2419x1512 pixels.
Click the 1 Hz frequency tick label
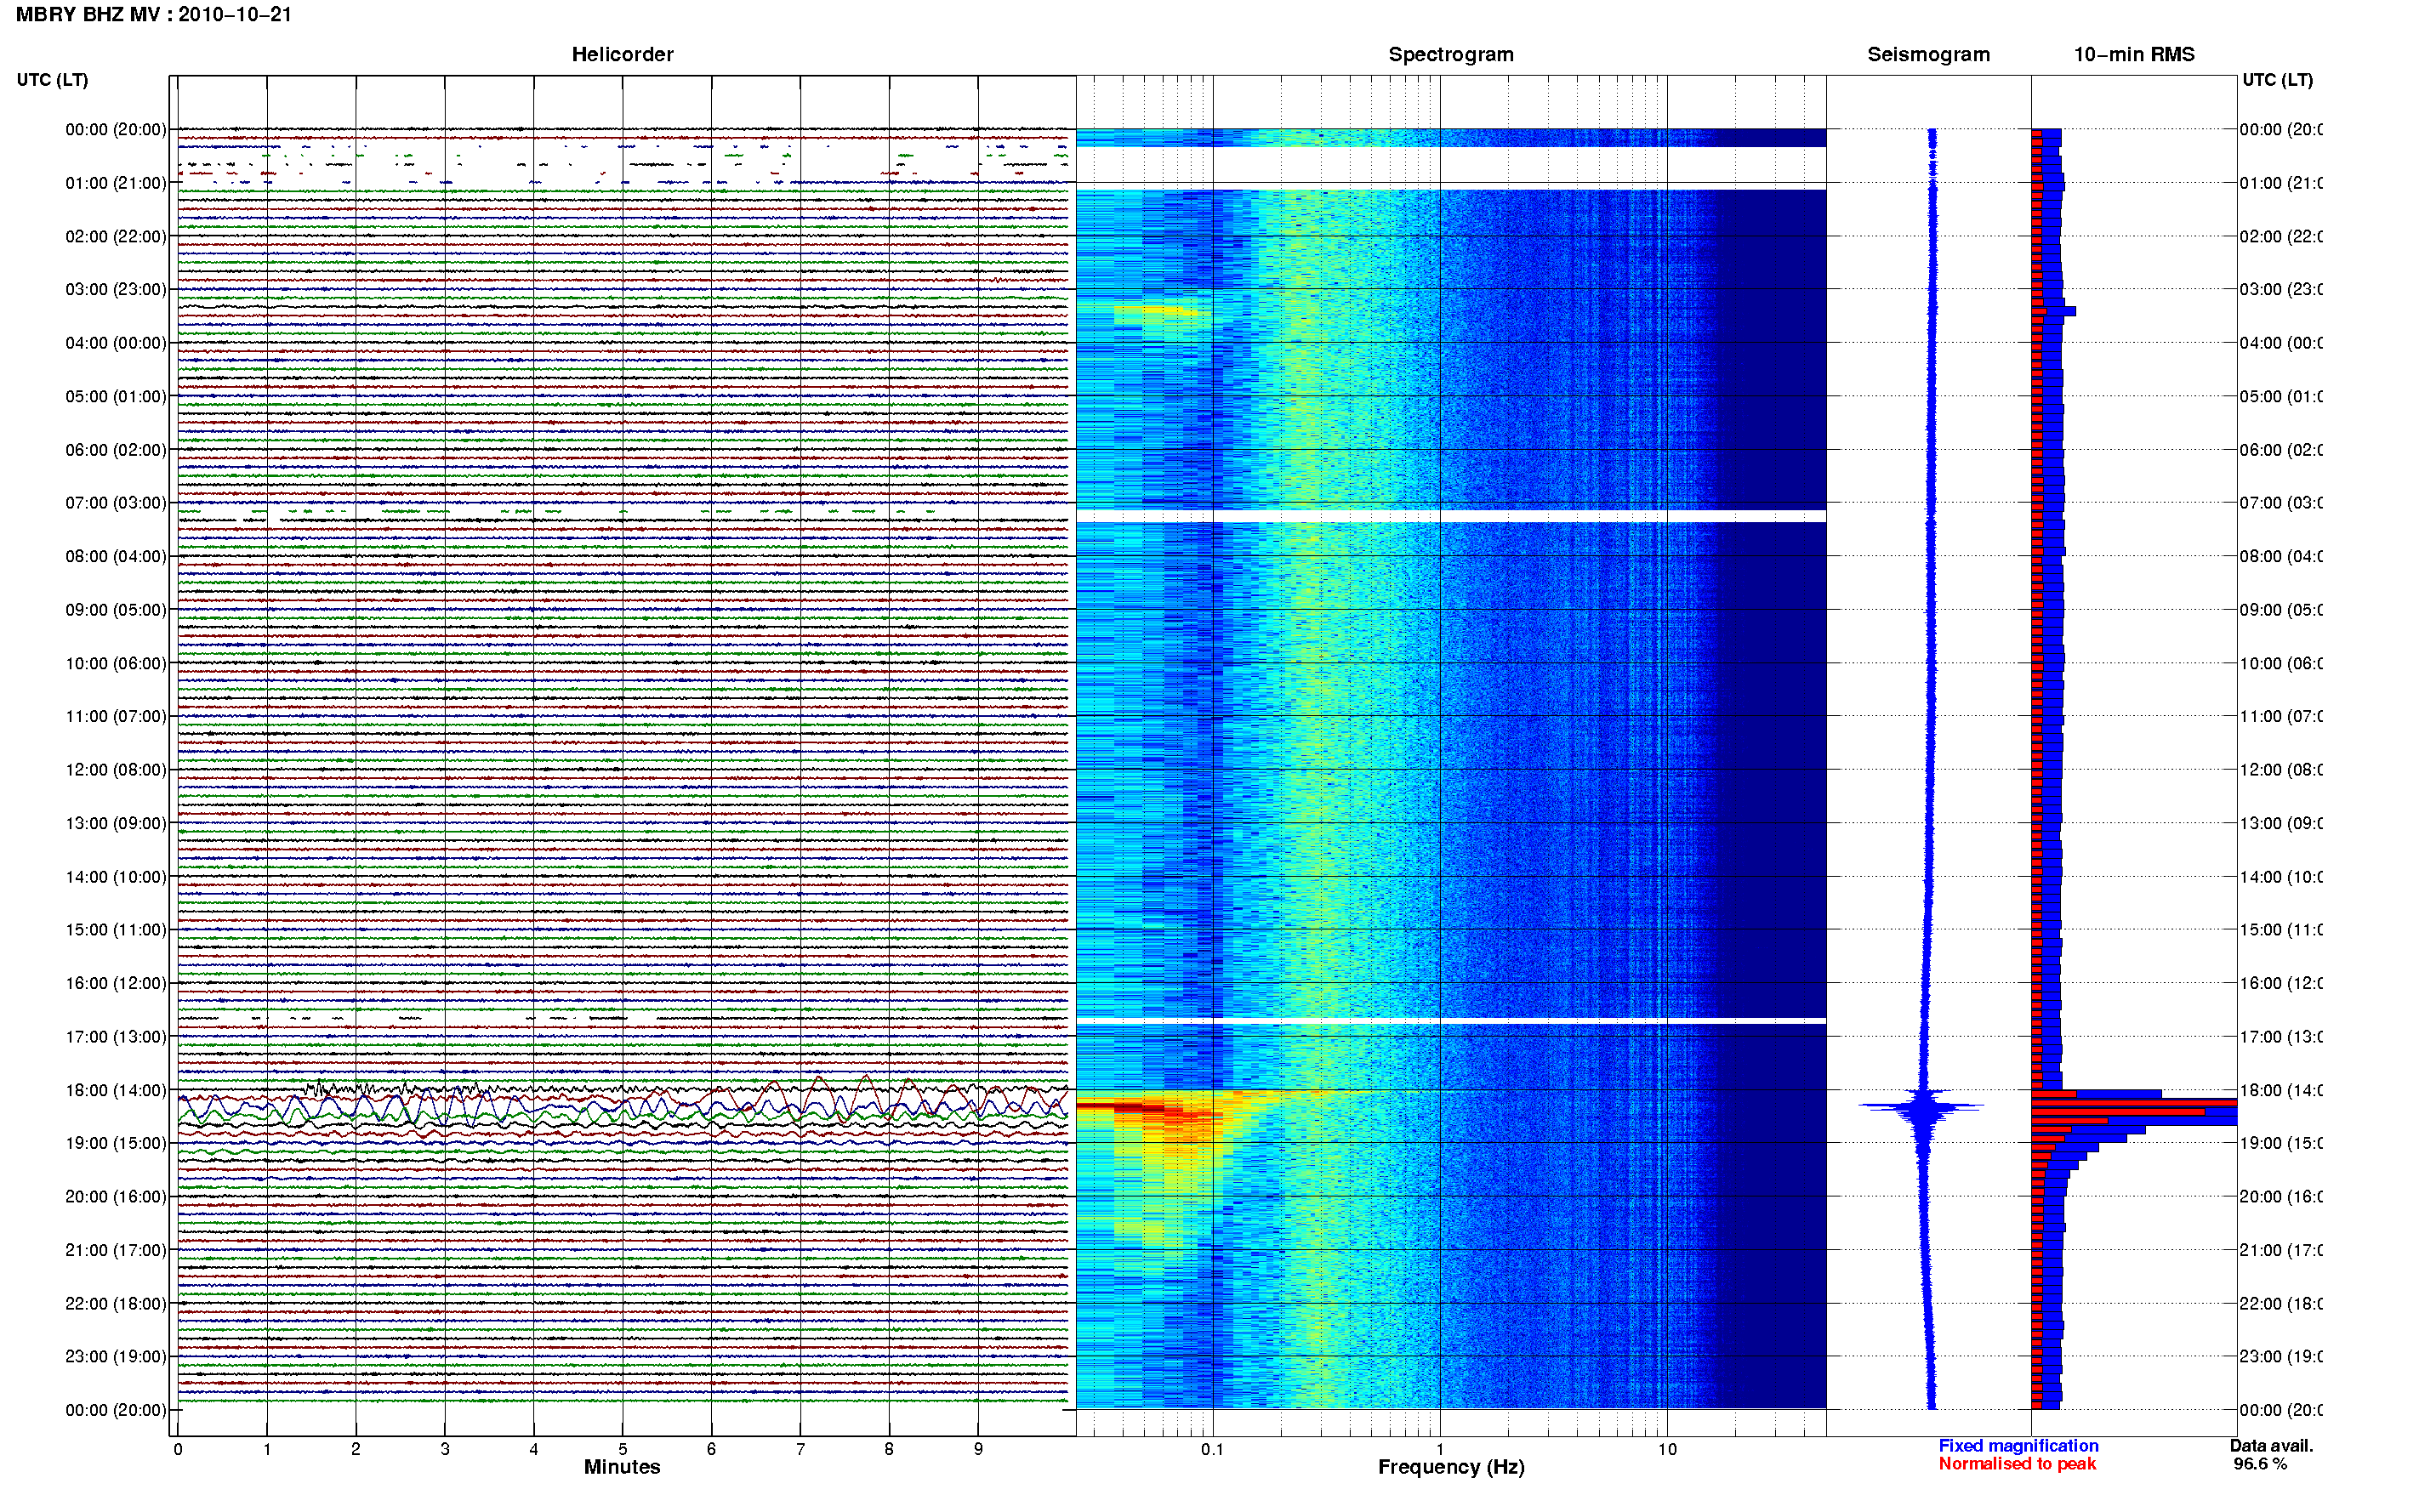(x=1440, y=1449)
